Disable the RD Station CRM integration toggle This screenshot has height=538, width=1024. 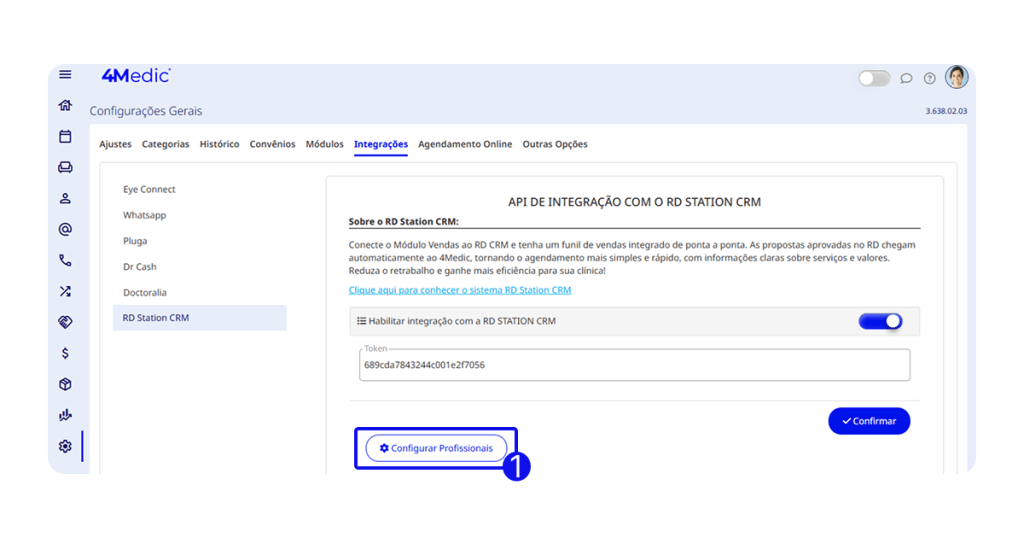[x=880, y=321]
